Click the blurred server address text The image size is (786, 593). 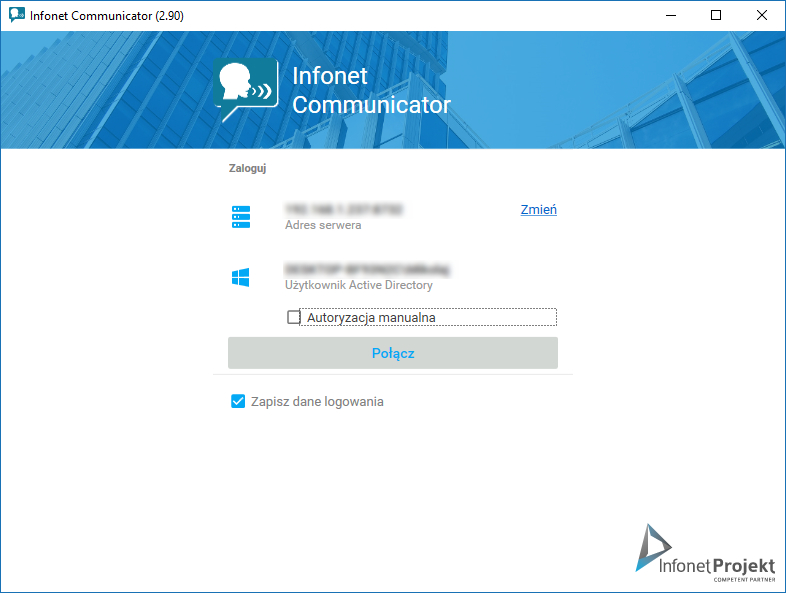click(343, 209)
